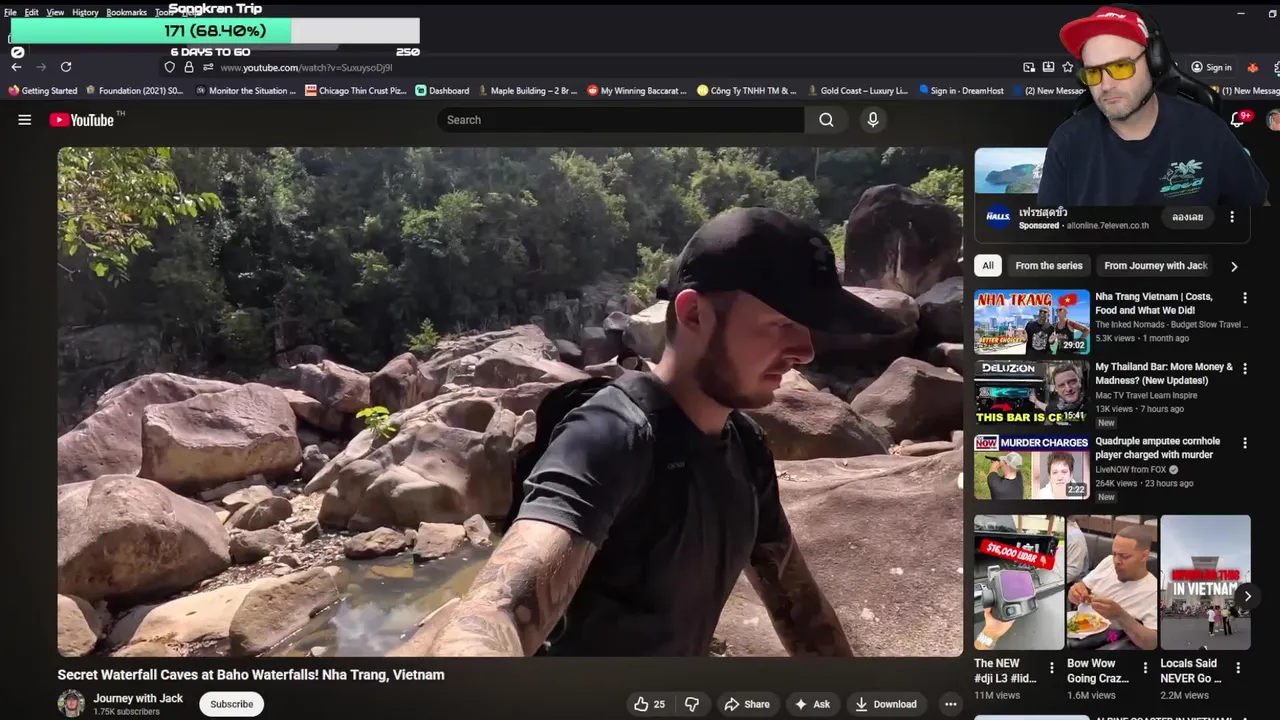Image resolution: width=1280 pixels, height=720 pixels.
Task: Subscribe to Journey with Jack
Action: click(x=231, y=704)
